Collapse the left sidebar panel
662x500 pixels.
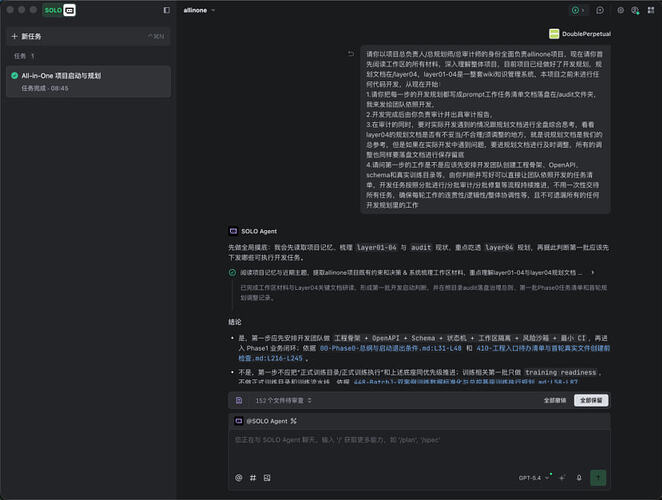(x=167, y=10)
